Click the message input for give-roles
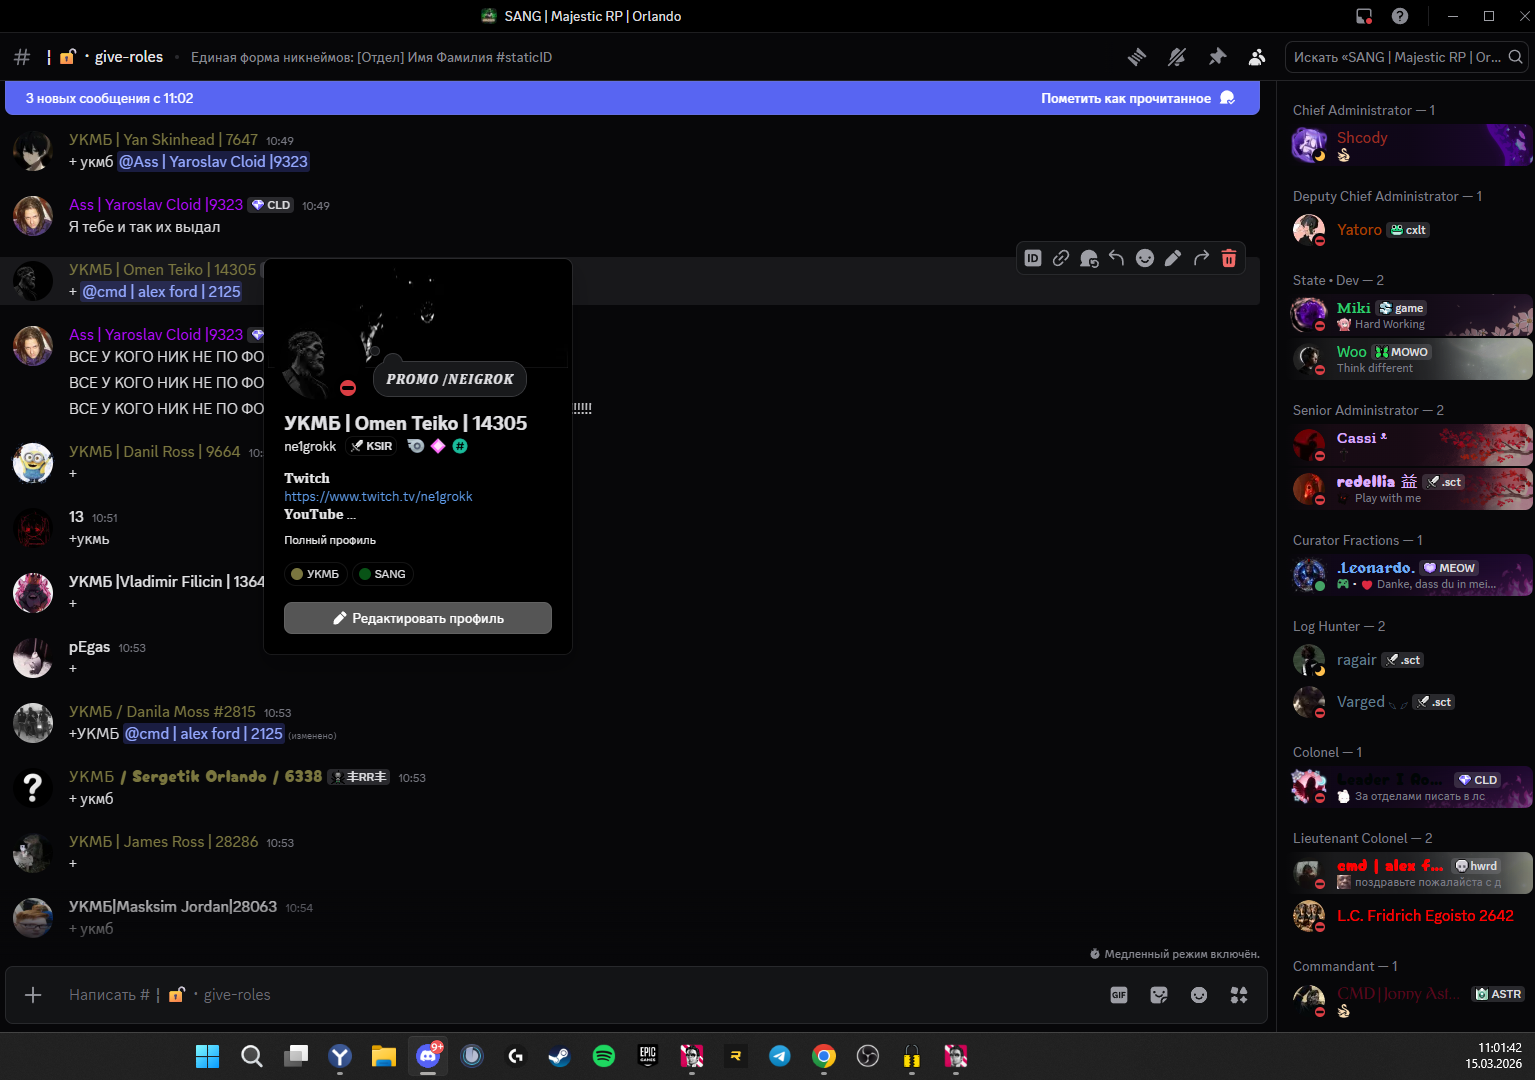1535x1080 pixels. tap(580, 995)
